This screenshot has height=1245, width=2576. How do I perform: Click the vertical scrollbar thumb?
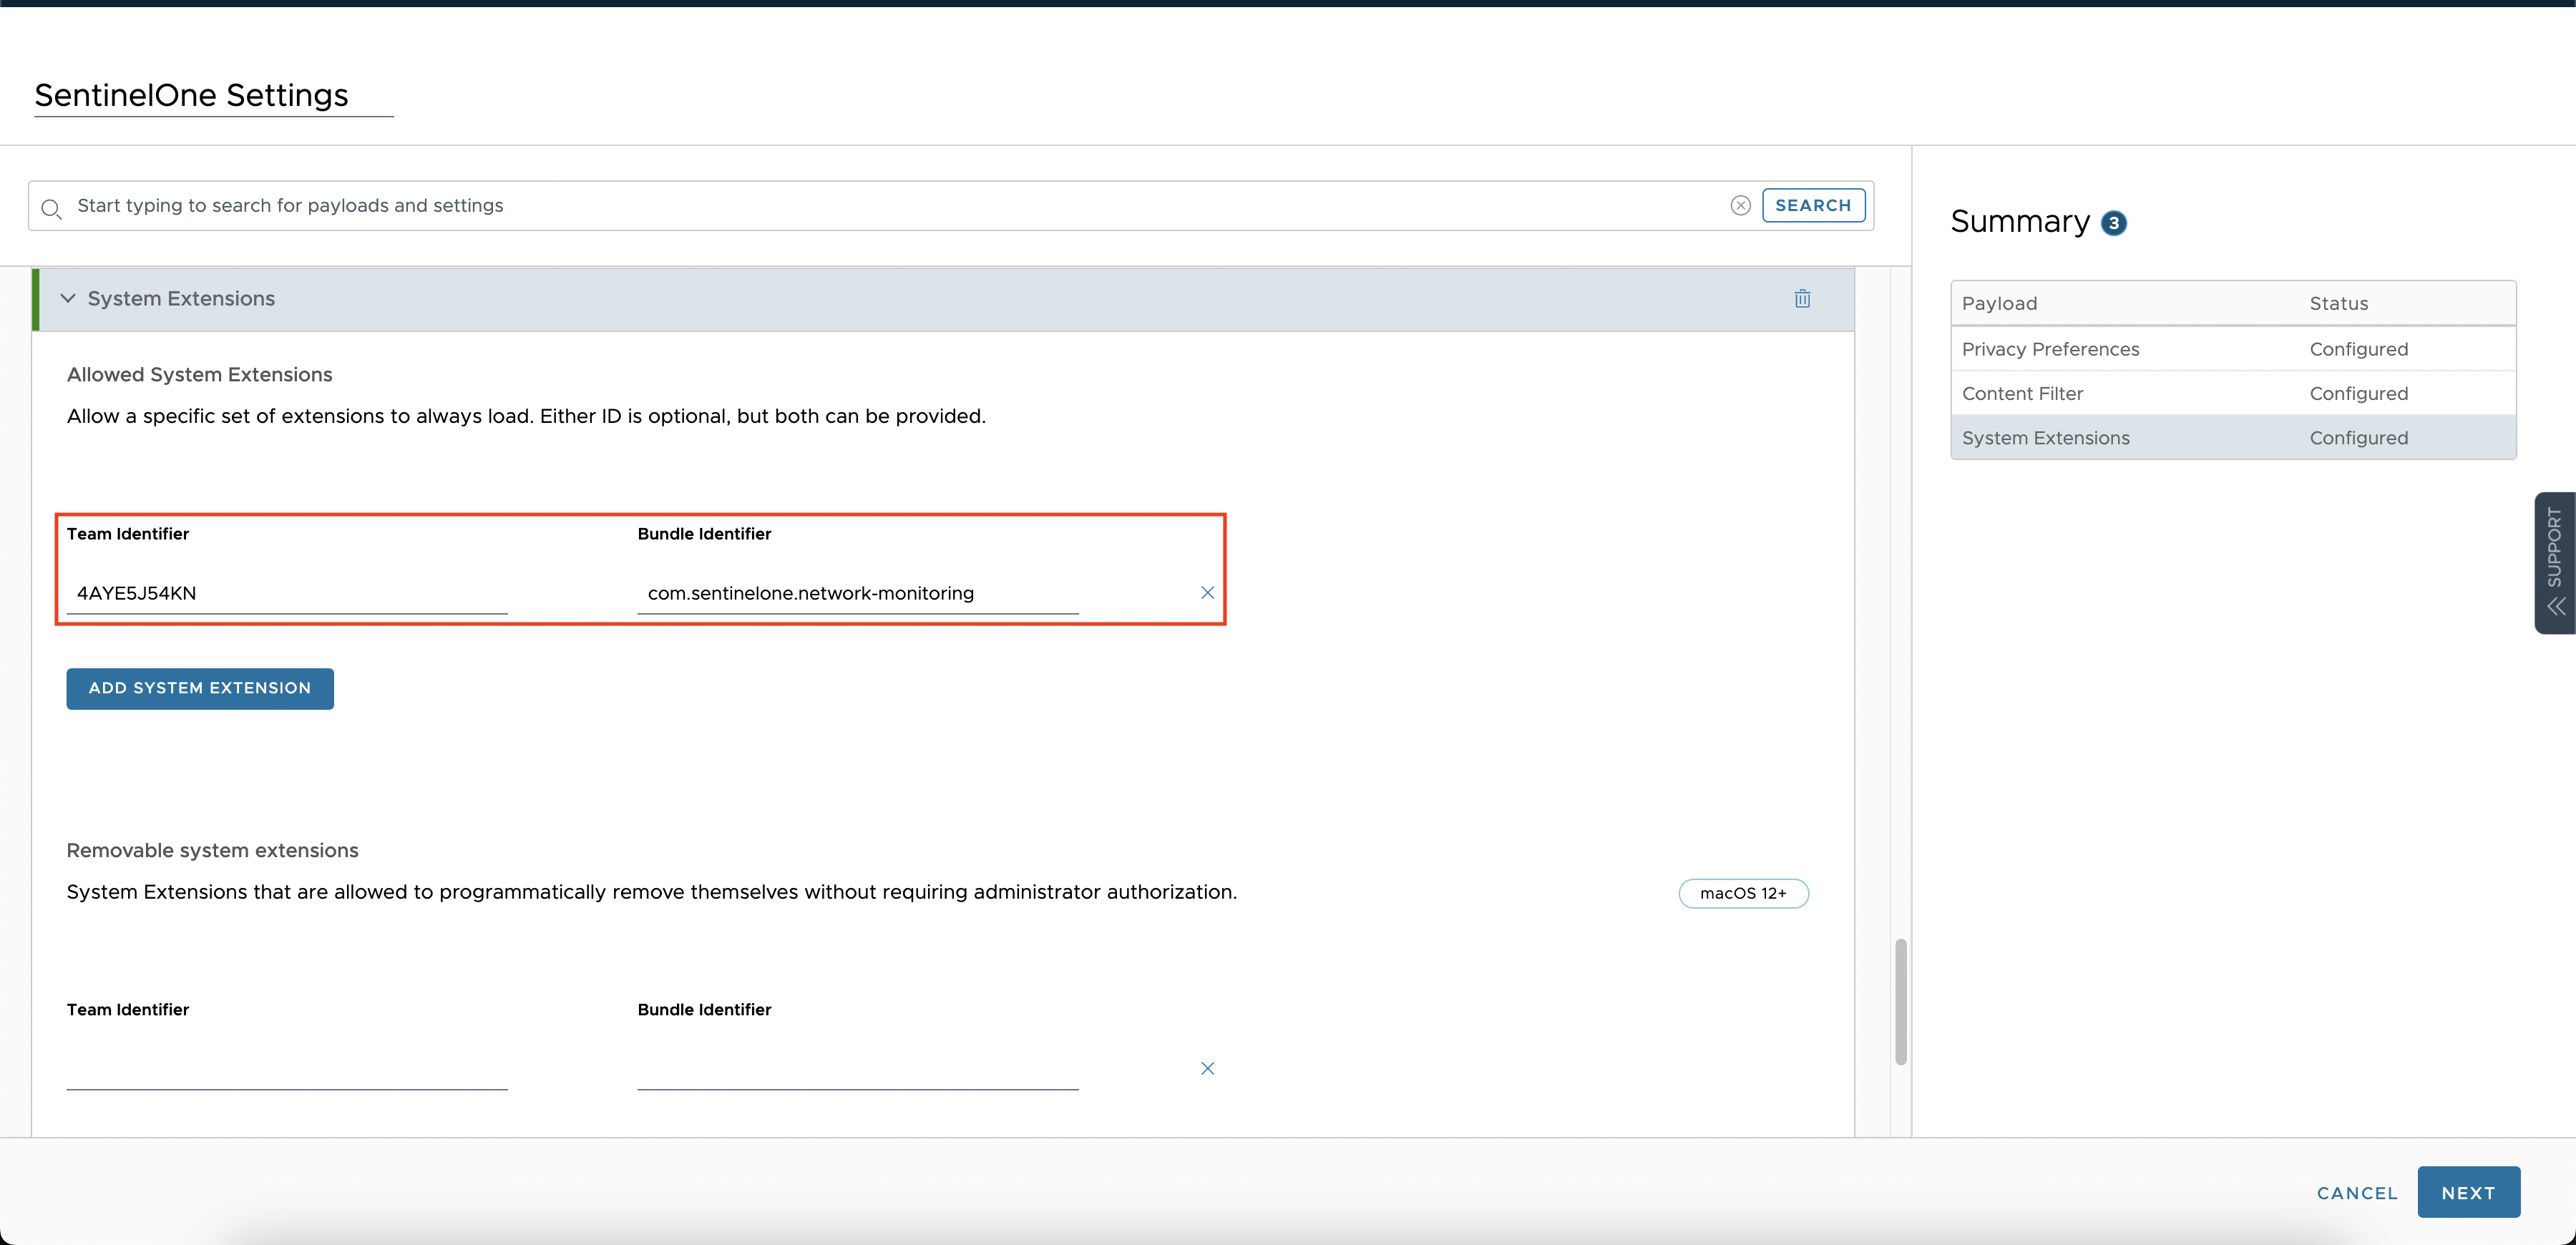tap(1900, 1001)
